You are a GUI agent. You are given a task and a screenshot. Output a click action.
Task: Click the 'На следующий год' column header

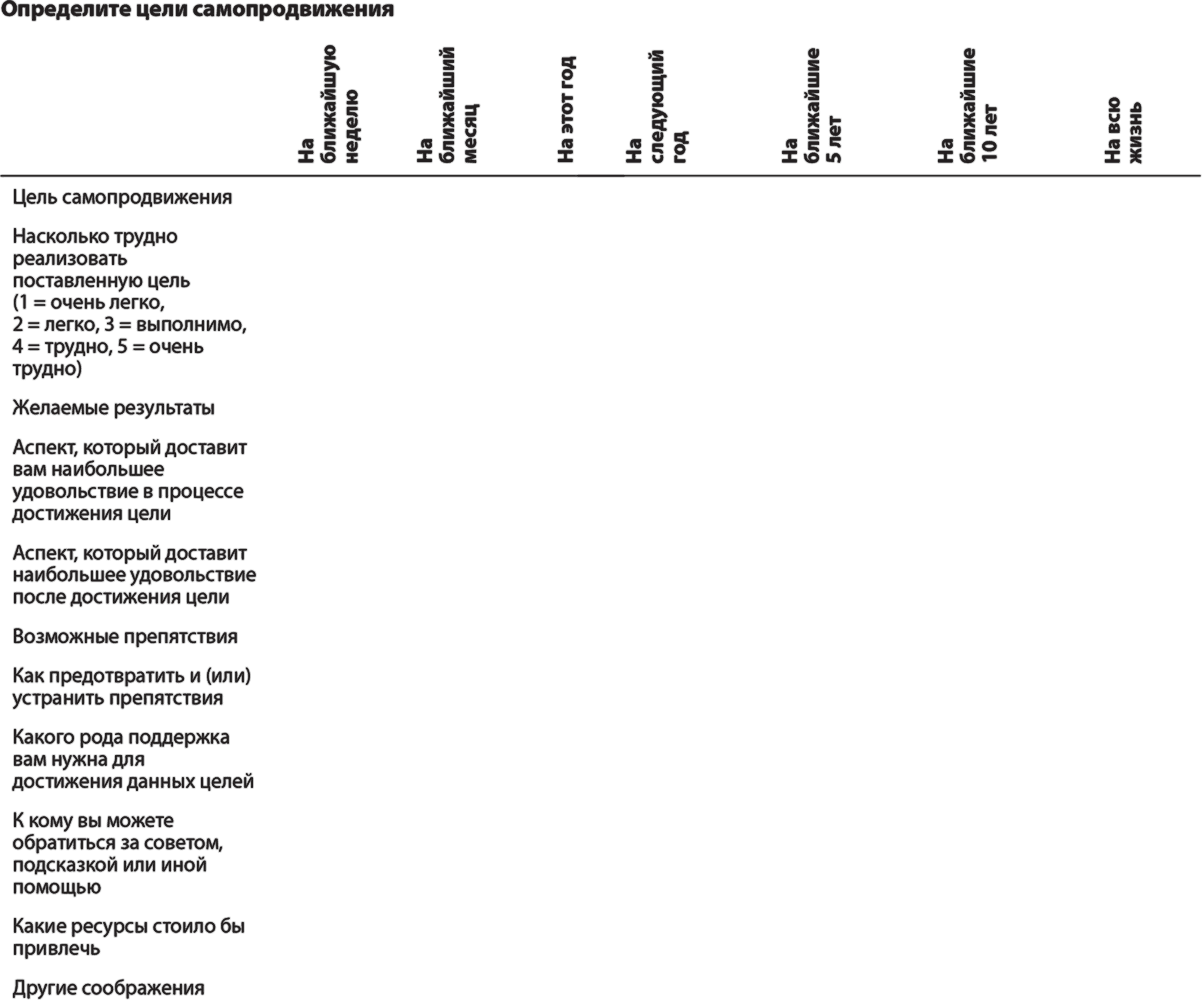pyautogui.click(x=656, y=106)
